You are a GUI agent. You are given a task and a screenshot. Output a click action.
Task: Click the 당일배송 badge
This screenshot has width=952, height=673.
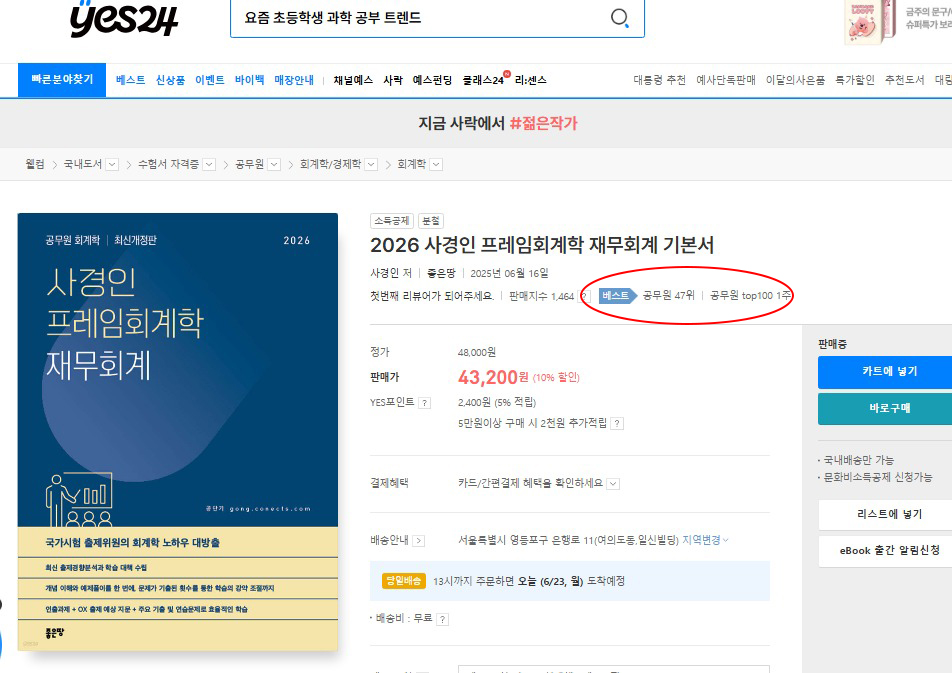pos(404,581)
